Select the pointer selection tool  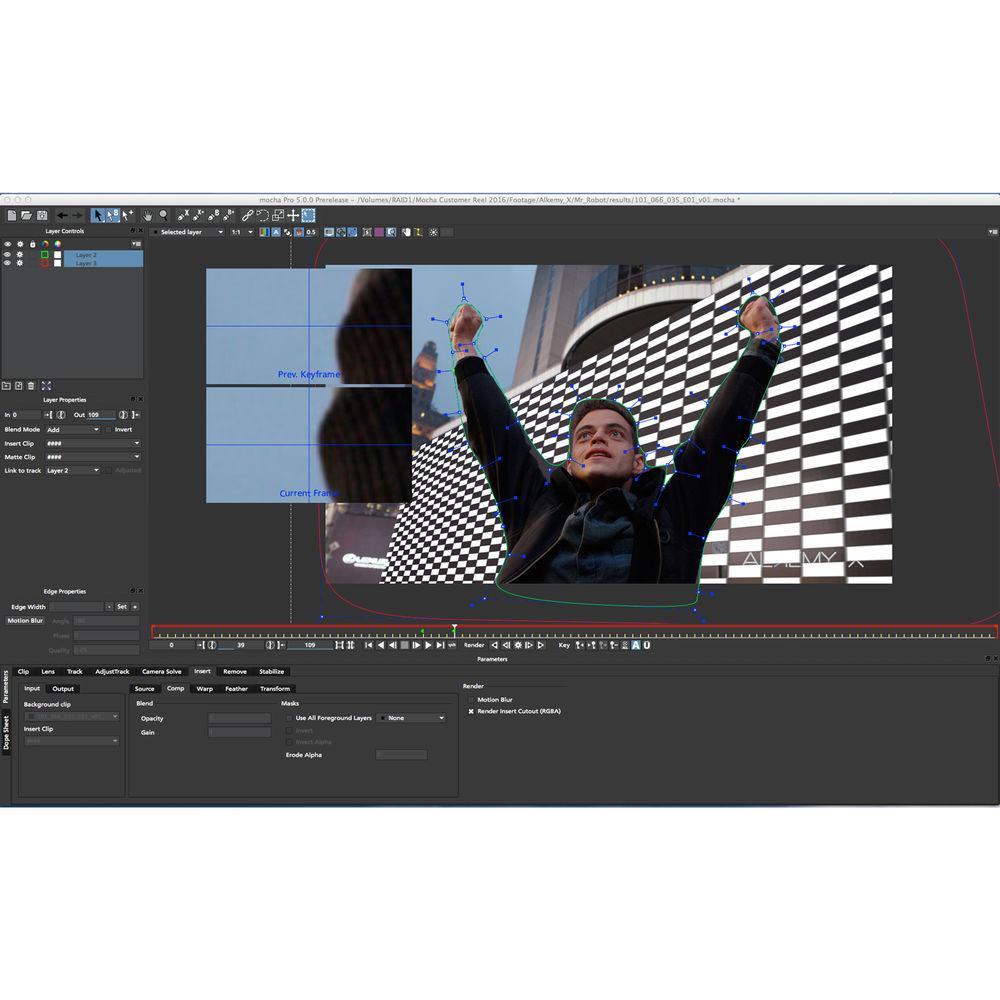pos(97,216)
